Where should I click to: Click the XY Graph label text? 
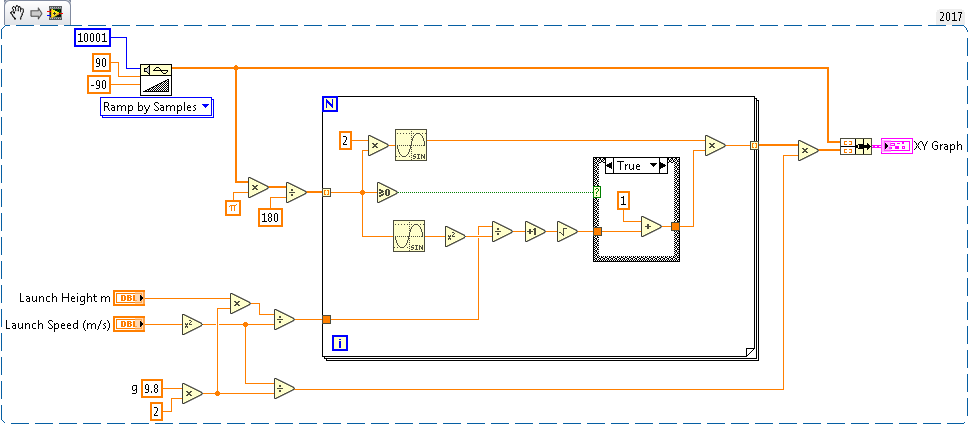938,146
